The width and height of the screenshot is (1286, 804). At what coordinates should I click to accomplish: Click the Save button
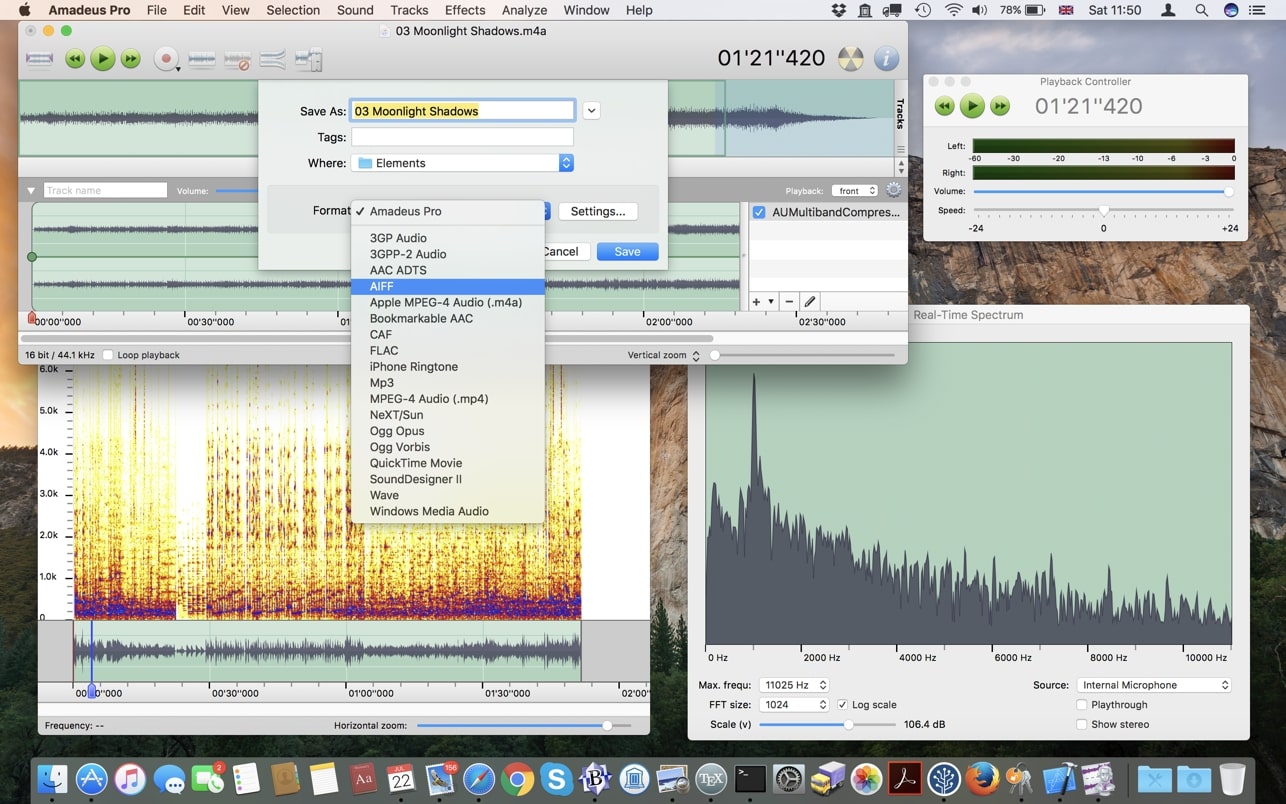click(627, 251)
